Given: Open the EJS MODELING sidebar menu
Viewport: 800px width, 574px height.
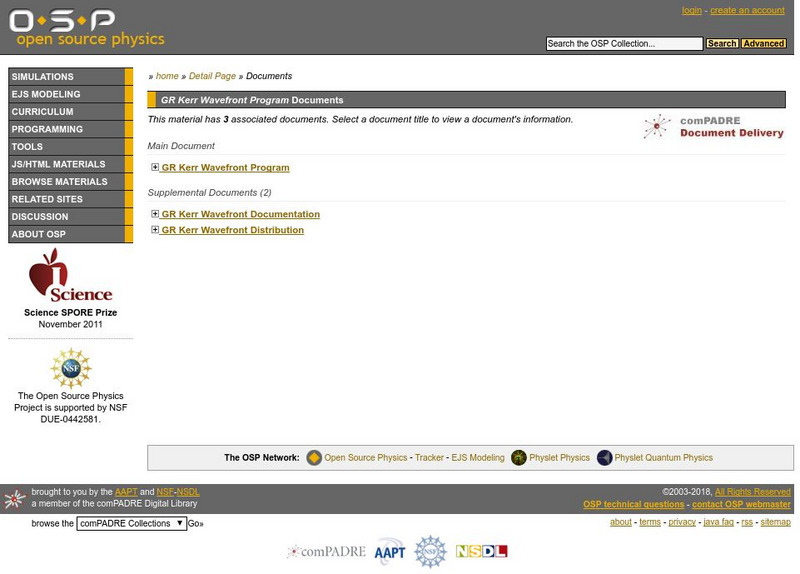Looking at the screenshot, I should [70, 94].
